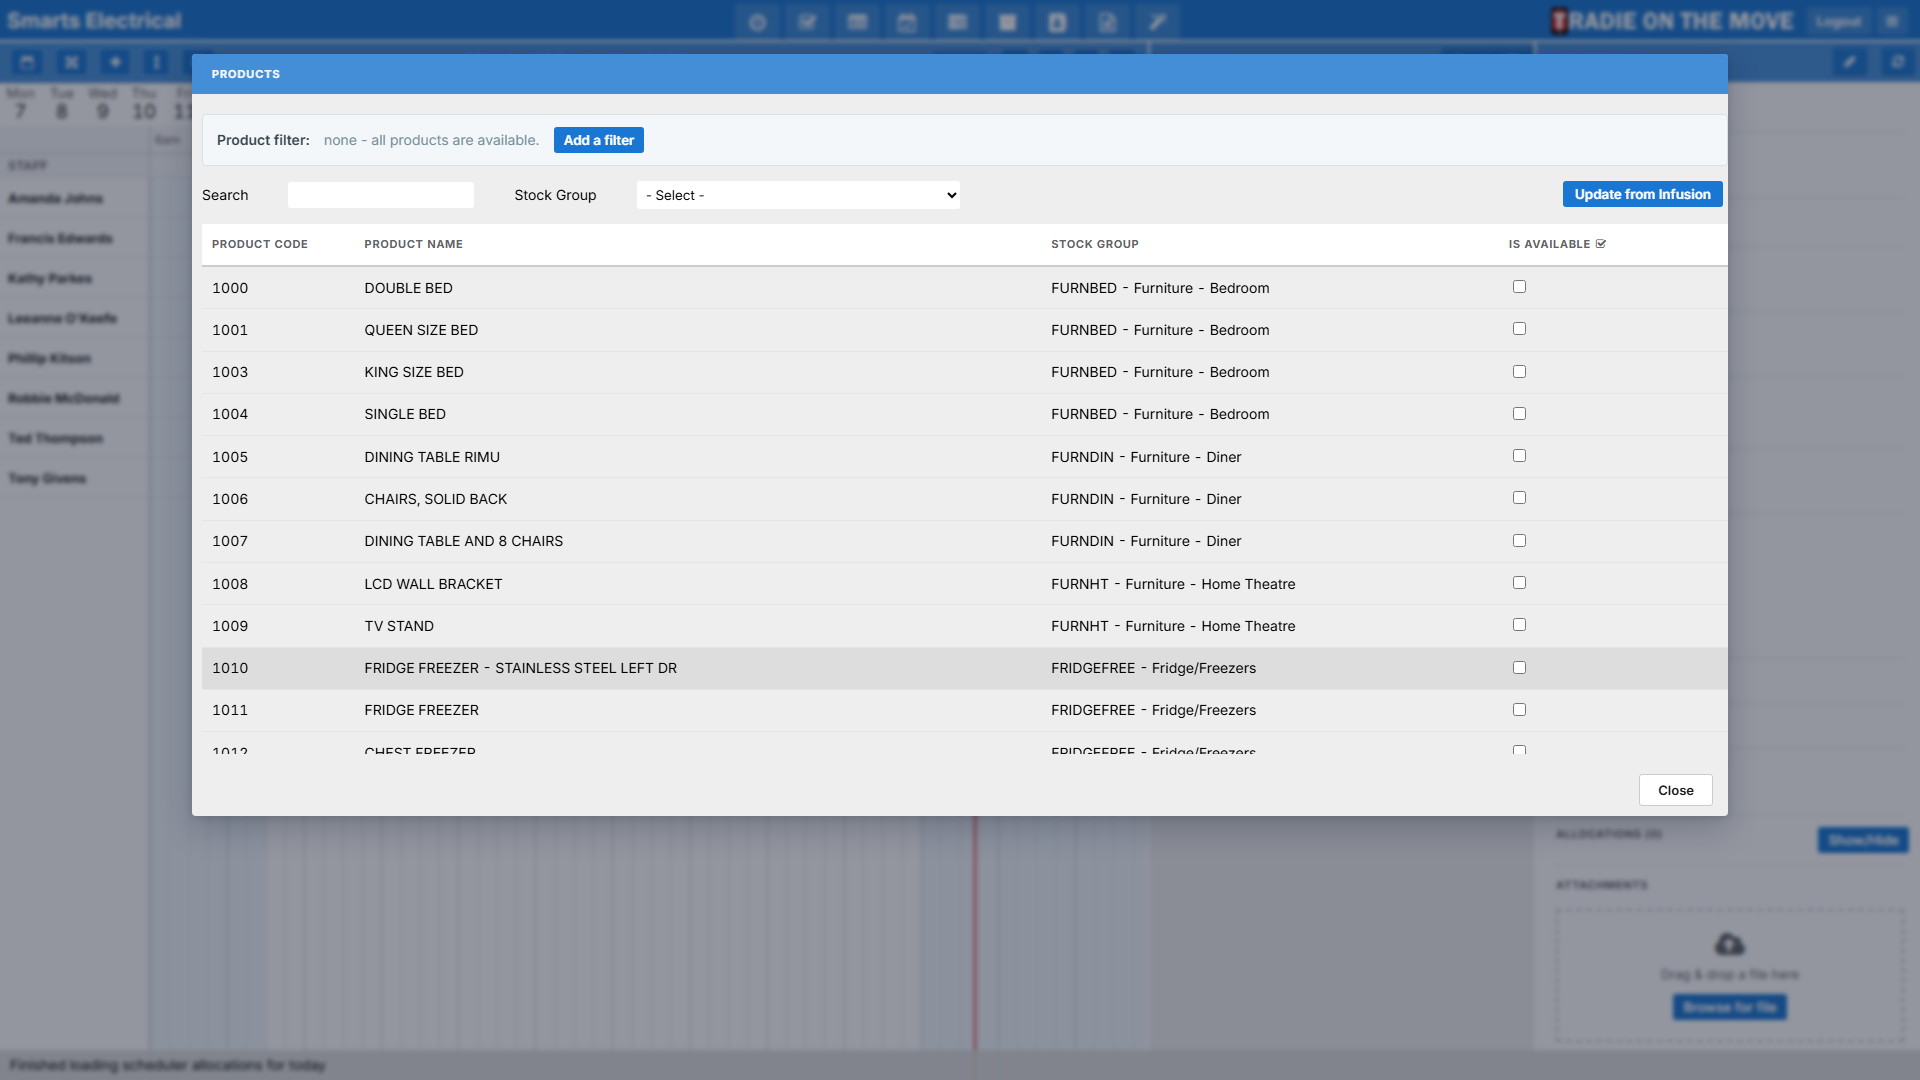1920x1080 pixels.
Task: Tick Is Available for QUEEN SIZE BED
Action: click(x=1519, y=329)
